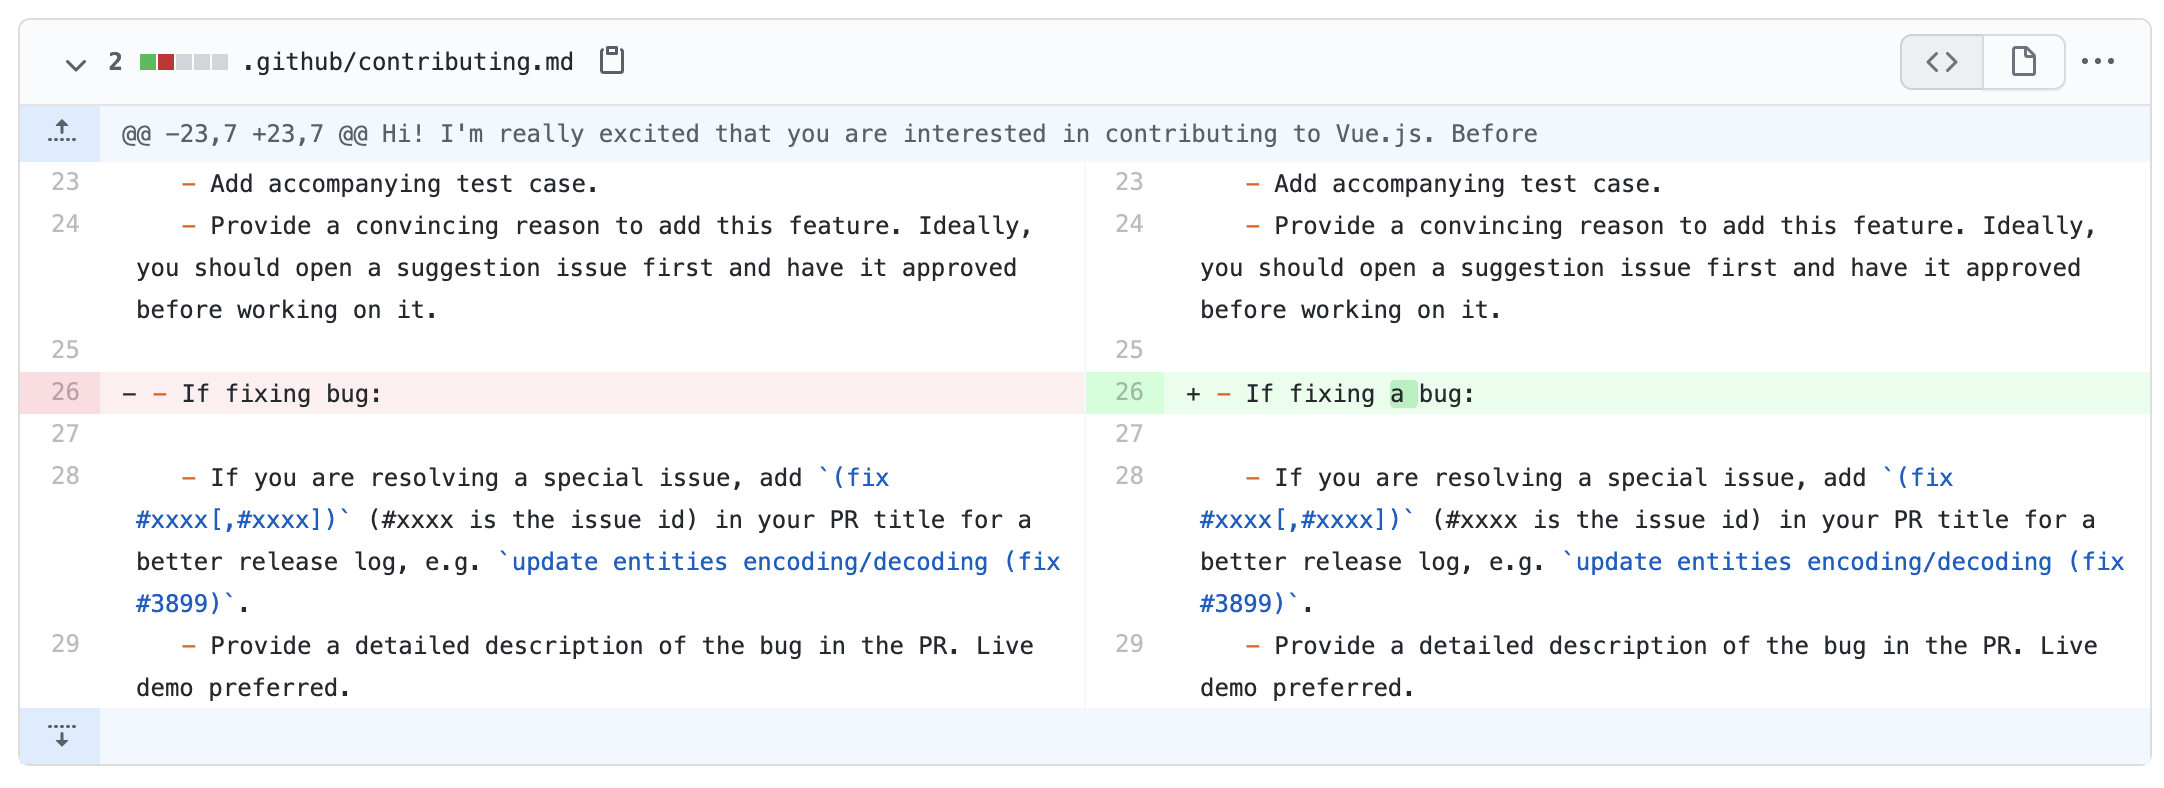Click left line number 29
Screen dimensions: 2164x788
pos(65,644)
